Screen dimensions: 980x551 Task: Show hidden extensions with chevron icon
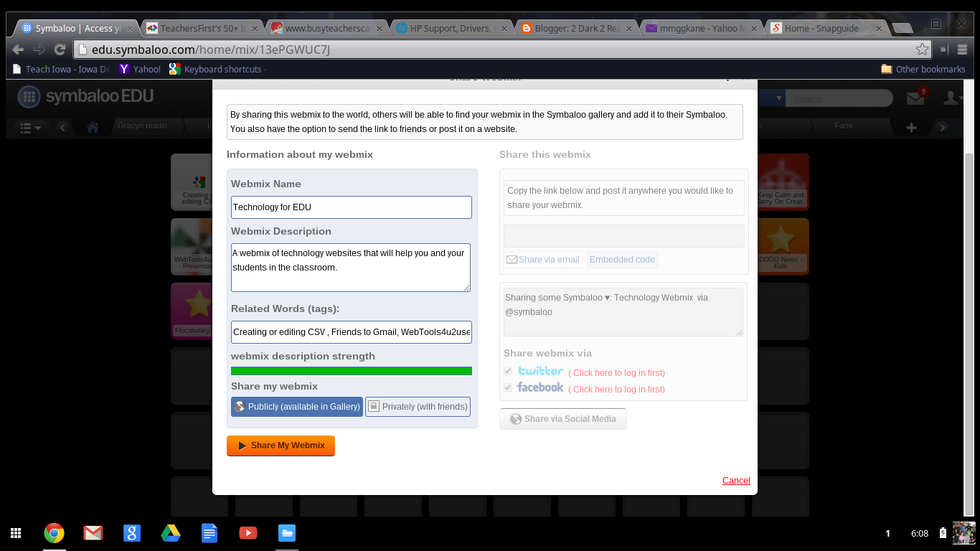tap(943, 49)
